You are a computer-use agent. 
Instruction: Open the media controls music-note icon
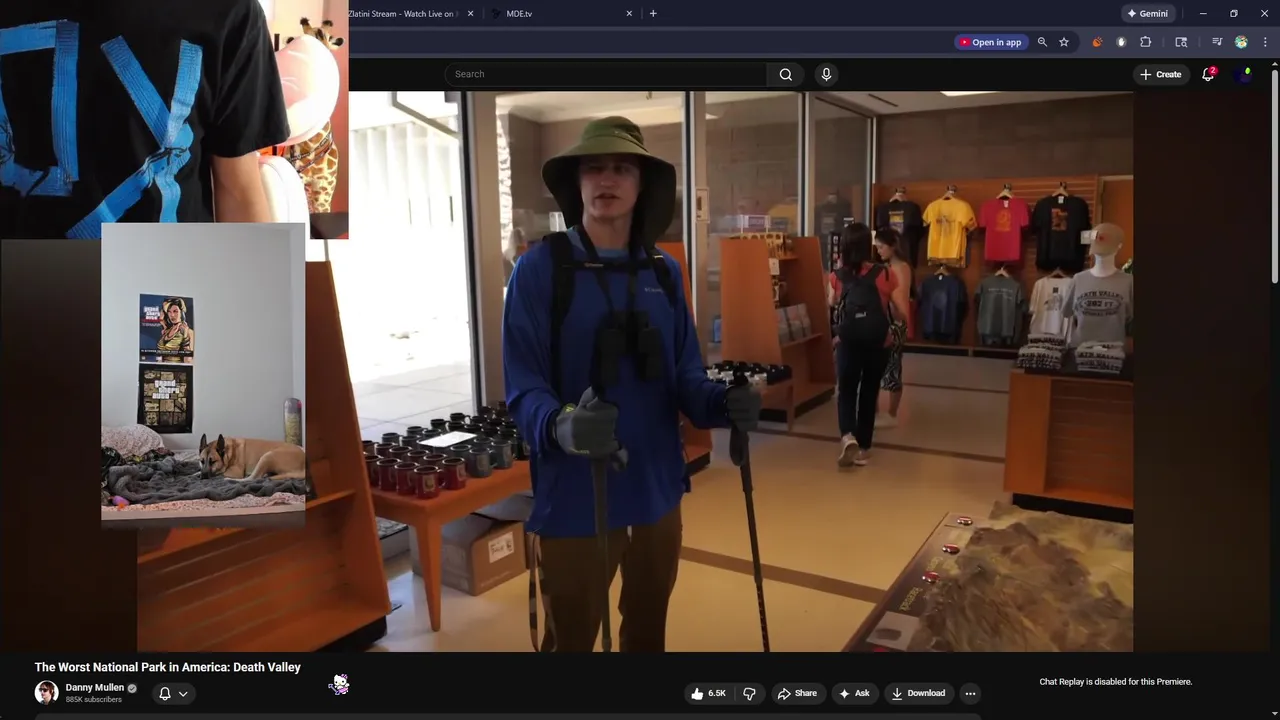[x=1216, y=42]
